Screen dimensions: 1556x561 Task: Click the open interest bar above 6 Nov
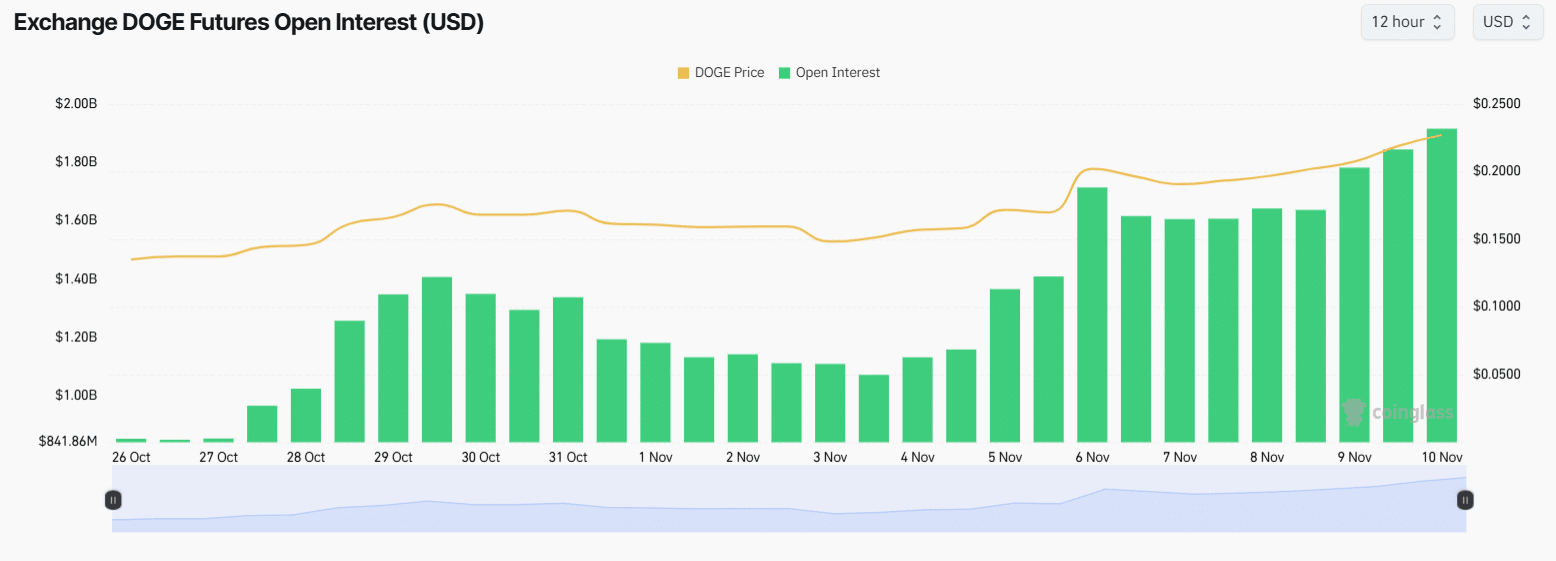click(x=1092, y=314)
